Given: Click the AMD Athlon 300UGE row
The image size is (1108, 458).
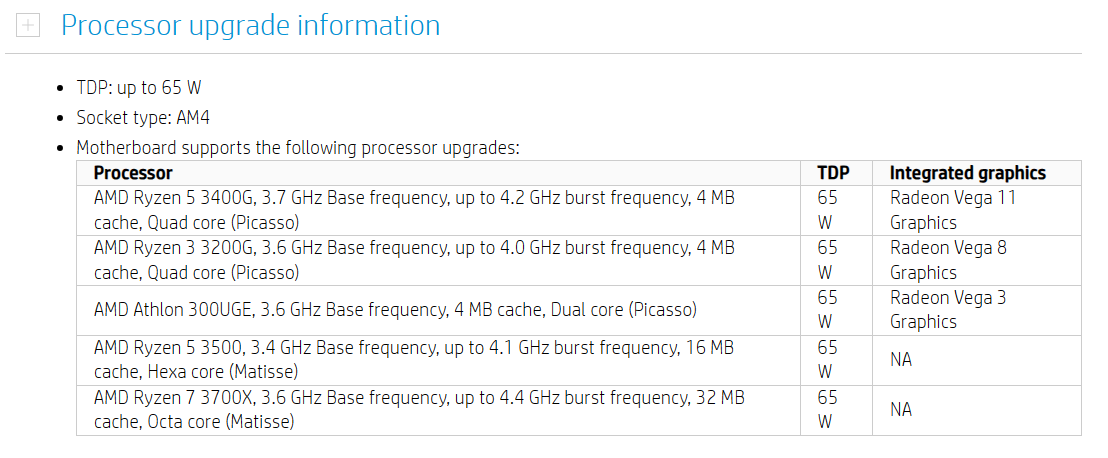Looking at the screenshot, I should pos(579,310).
